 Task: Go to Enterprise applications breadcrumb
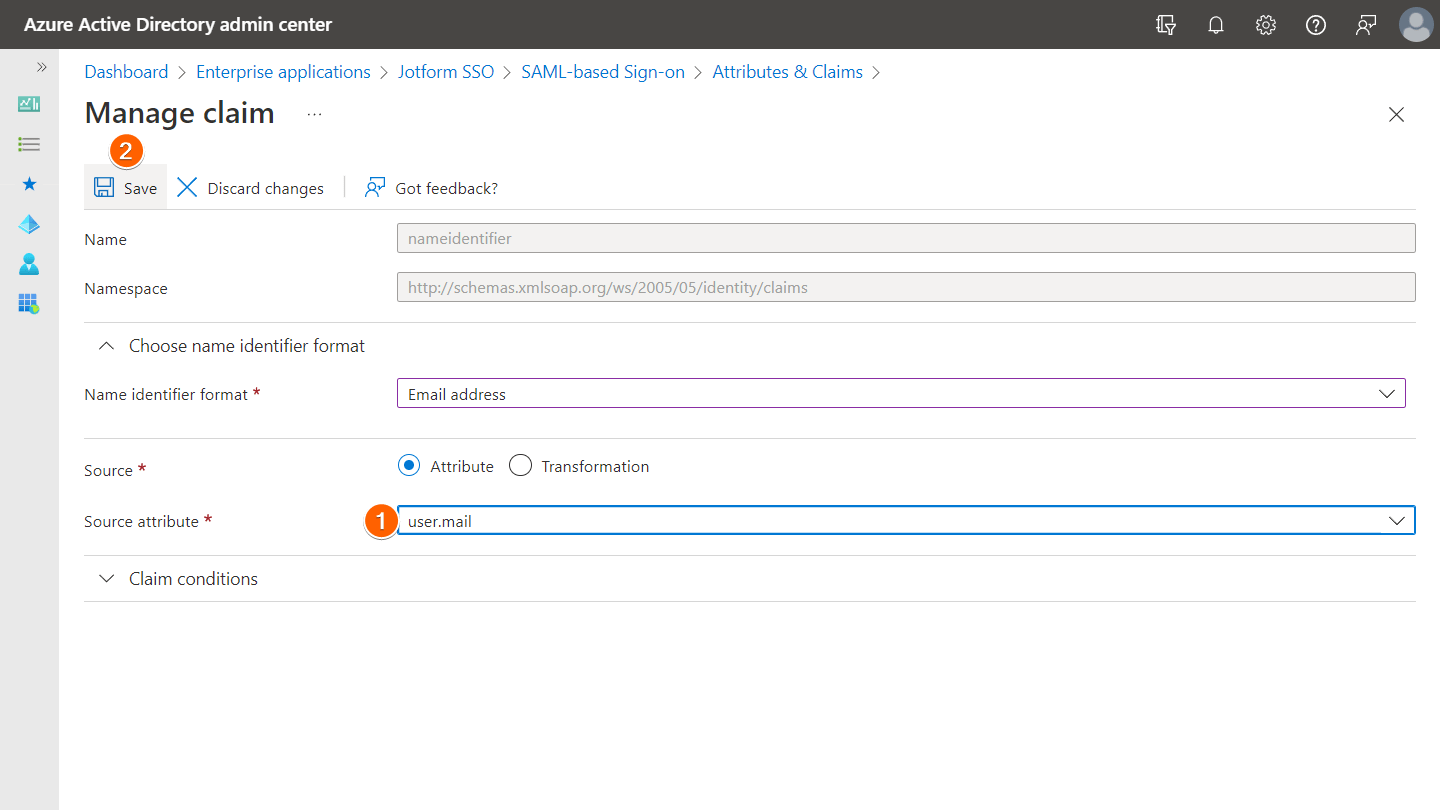[x=283, y=72]
